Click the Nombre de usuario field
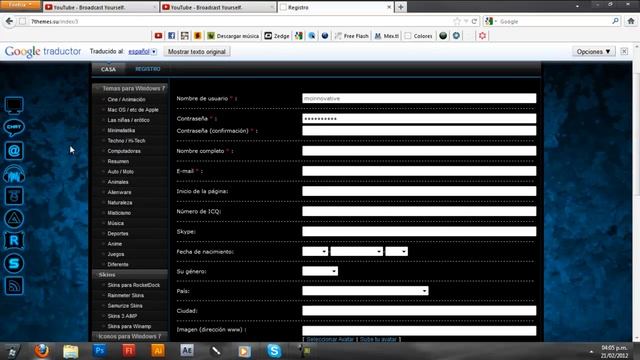The image size is (640, 360). tap(419, 98)
